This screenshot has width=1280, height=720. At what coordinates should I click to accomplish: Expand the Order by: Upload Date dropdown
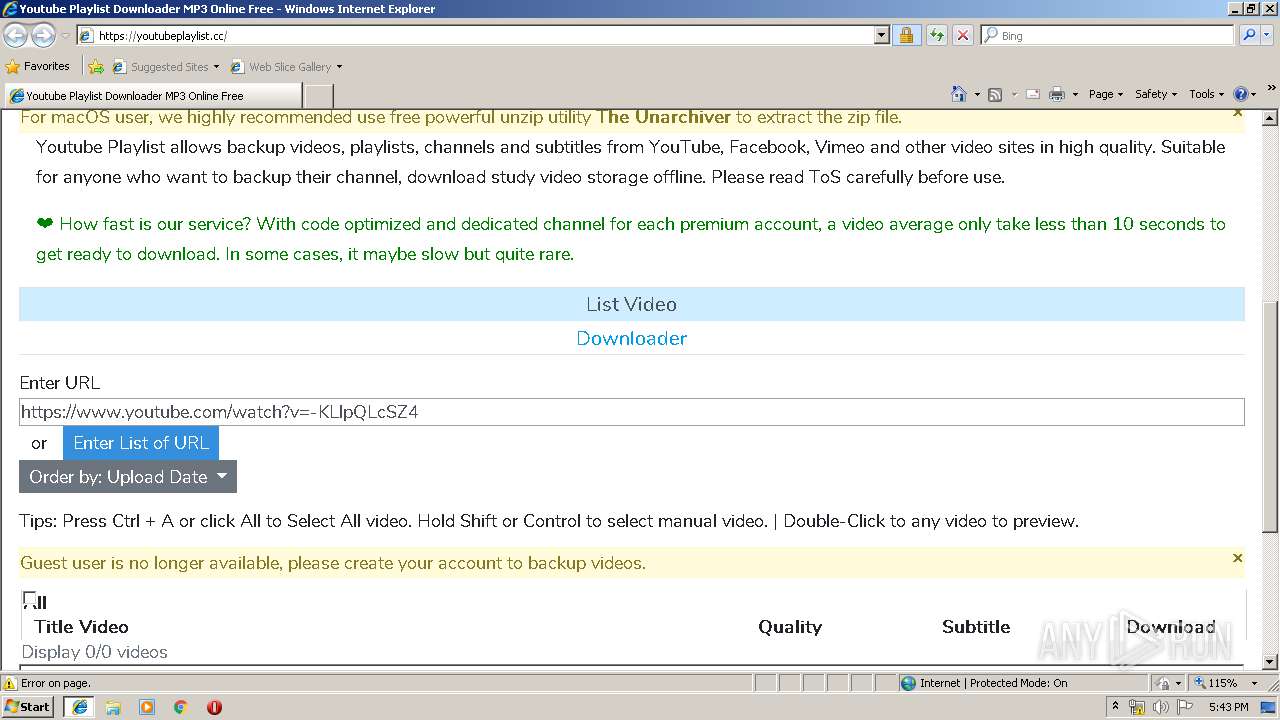128,477
